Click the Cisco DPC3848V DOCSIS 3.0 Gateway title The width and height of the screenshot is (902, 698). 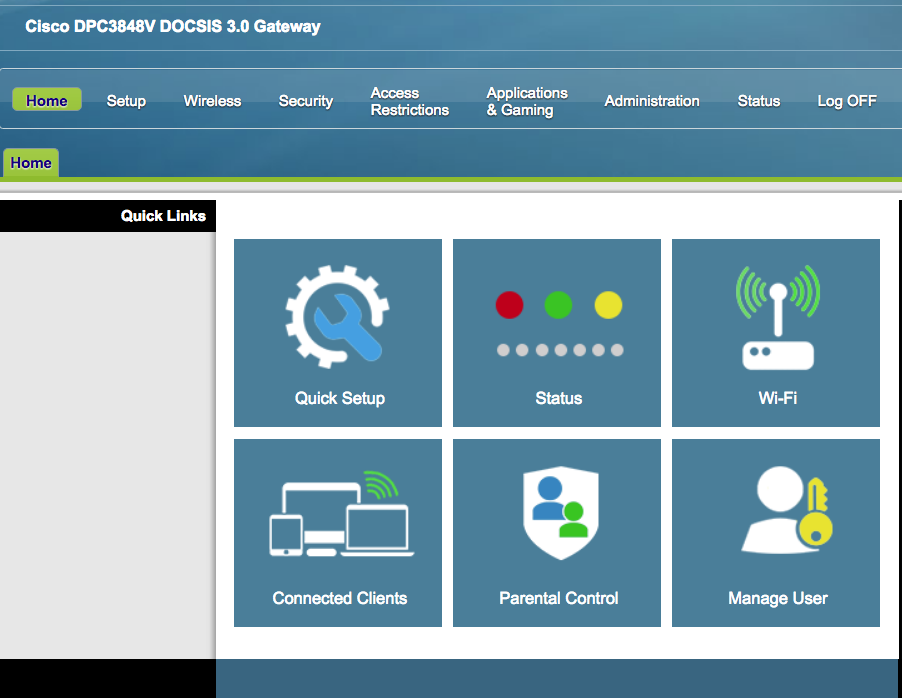point(173,26)
